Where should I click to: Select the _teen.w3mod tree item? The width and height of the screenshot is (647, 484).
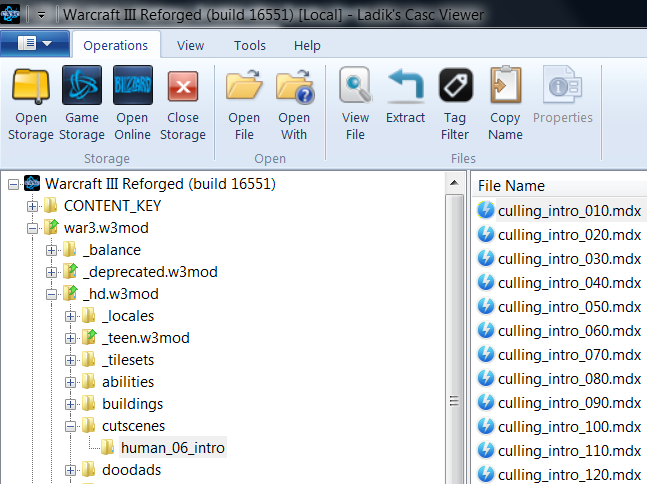pos(146,338)
